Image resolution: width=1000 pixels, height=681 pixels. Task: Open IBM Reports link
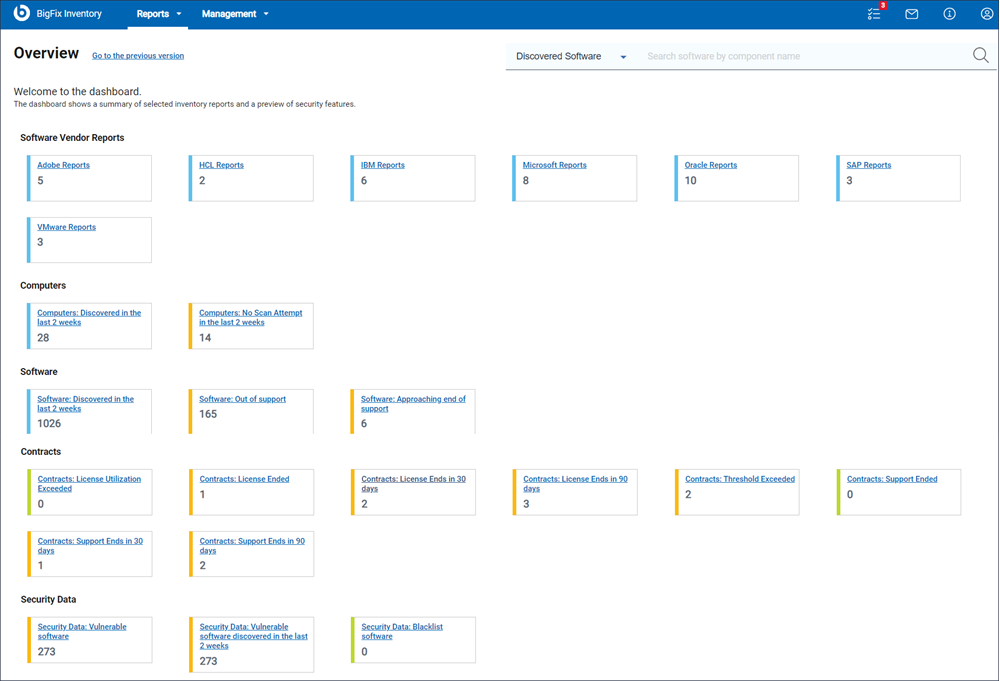click(383, 165)
